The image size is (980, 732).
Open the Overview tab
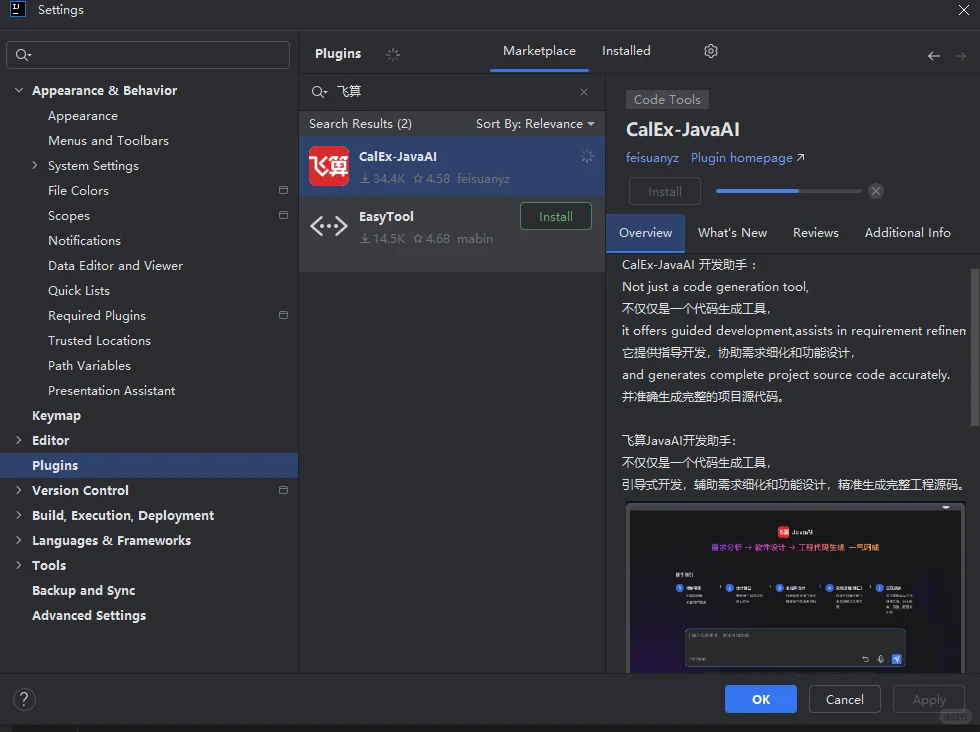(646, 233)
